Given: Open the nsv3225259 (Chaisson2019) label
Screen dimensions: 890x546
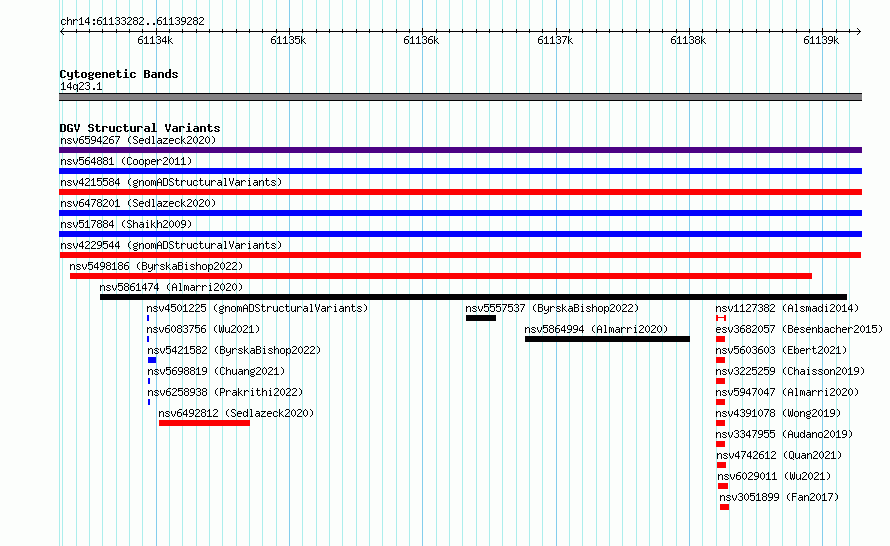Looking at the screenshot, I should [x=790, y=371].
